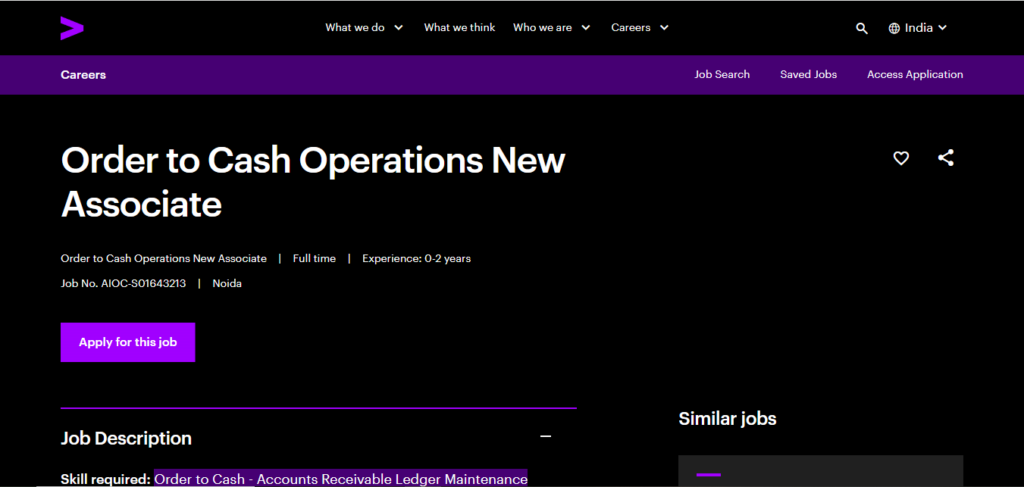Click the Full time text
1024x487 pixels.
click(314, 259)
